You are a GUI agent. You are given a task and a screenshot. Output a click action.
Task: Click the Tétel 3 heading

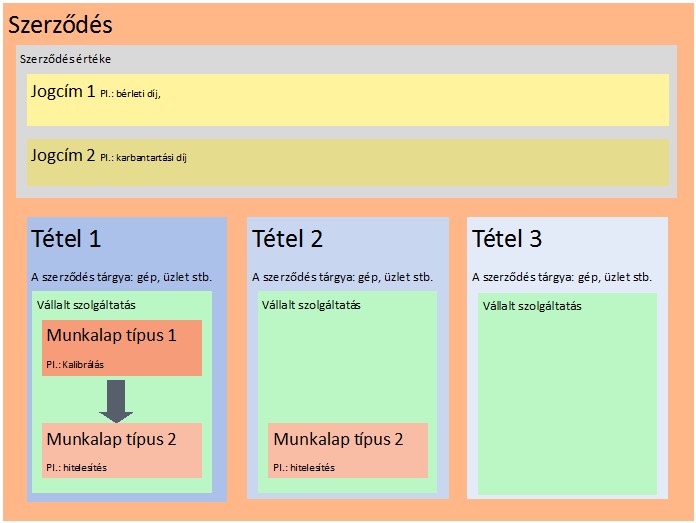point(507,239)
